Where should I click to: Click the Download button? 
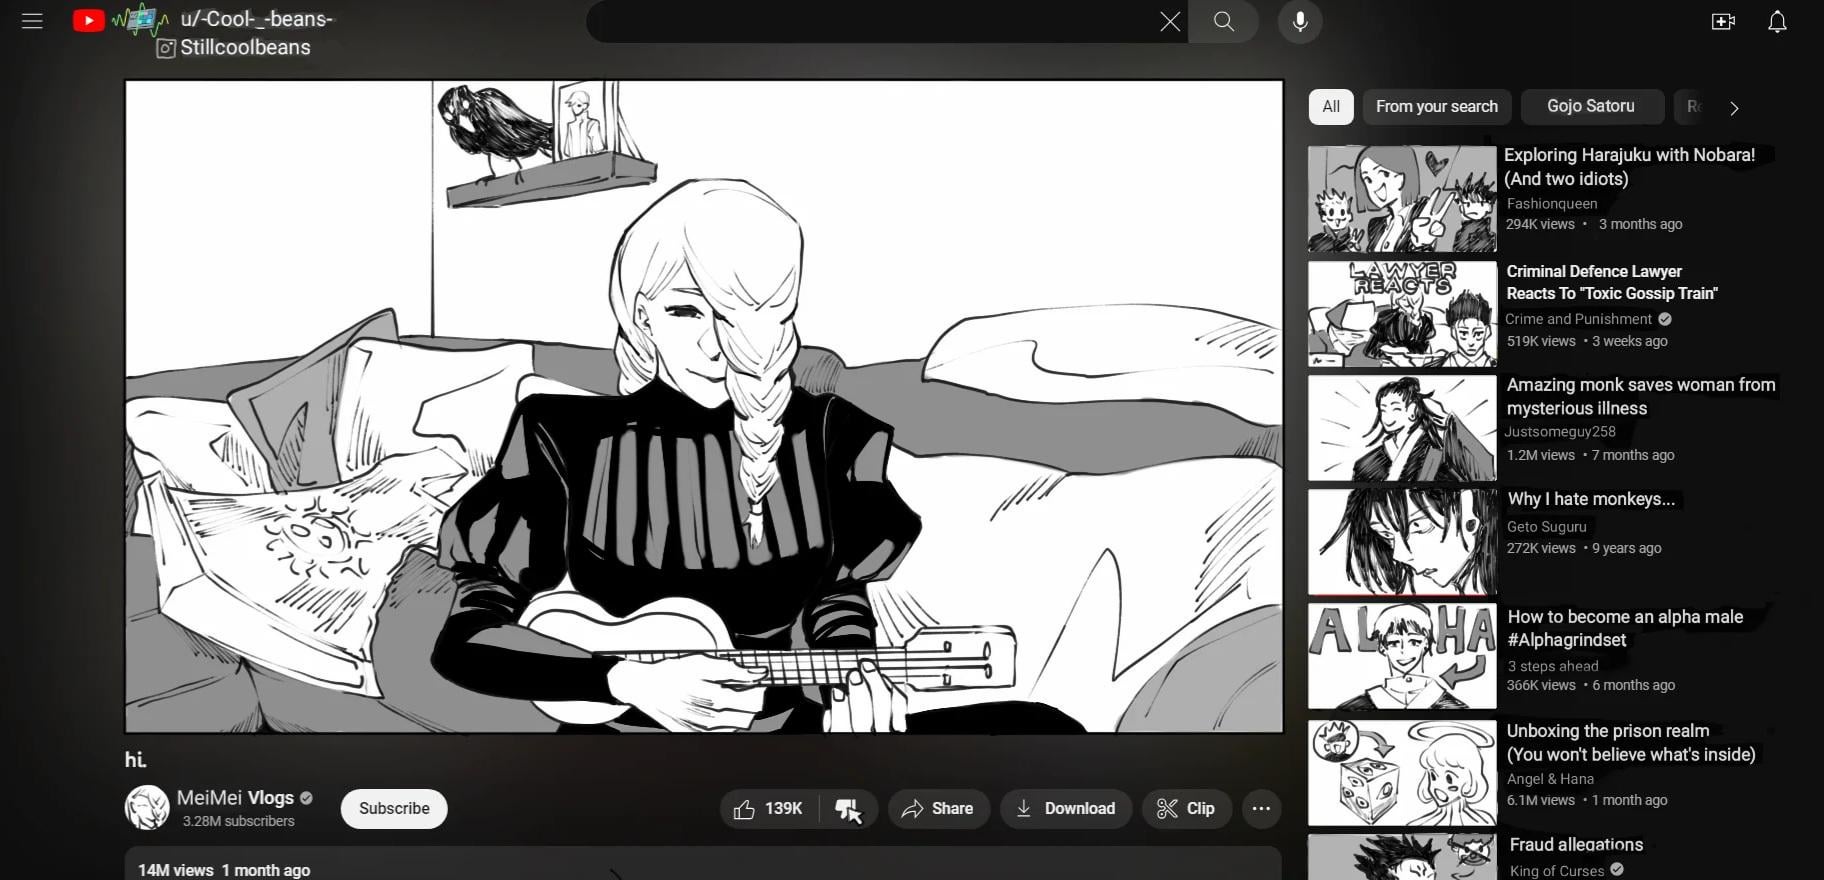click(1066, 809)
